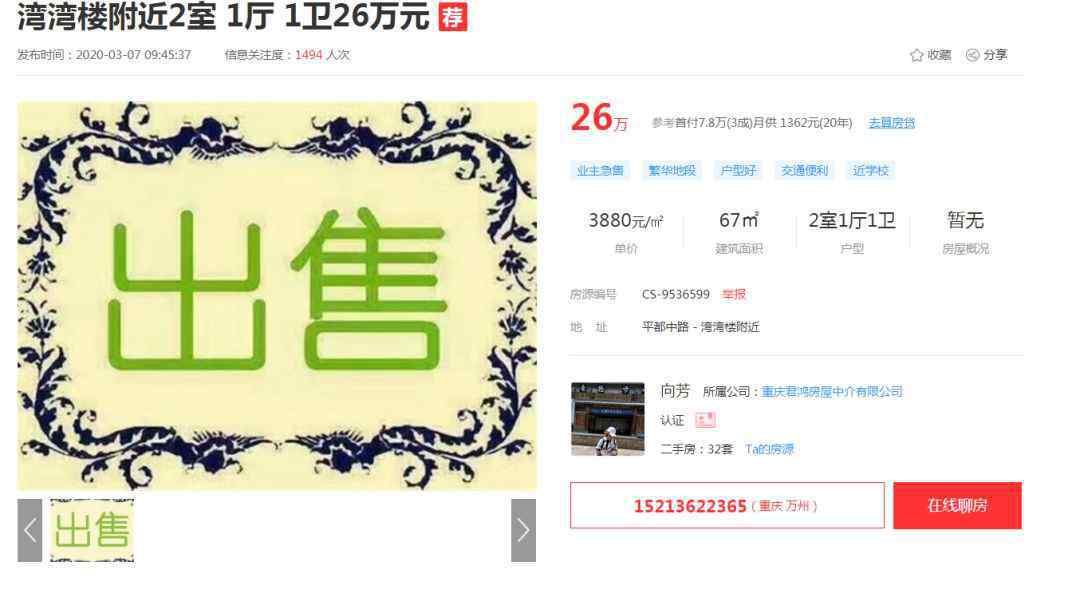Click the 去算房贷 mortgage calculator link
The height and width of the screenshot is (590, 1080).
click(892, 123)
